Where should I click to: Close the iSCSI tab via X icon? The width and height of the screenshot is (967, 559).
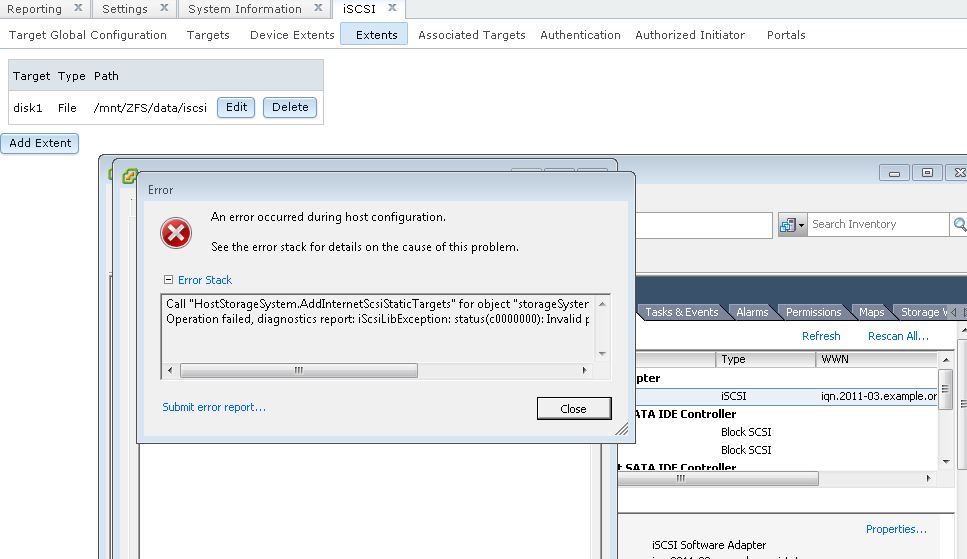(x=392, y=8)
